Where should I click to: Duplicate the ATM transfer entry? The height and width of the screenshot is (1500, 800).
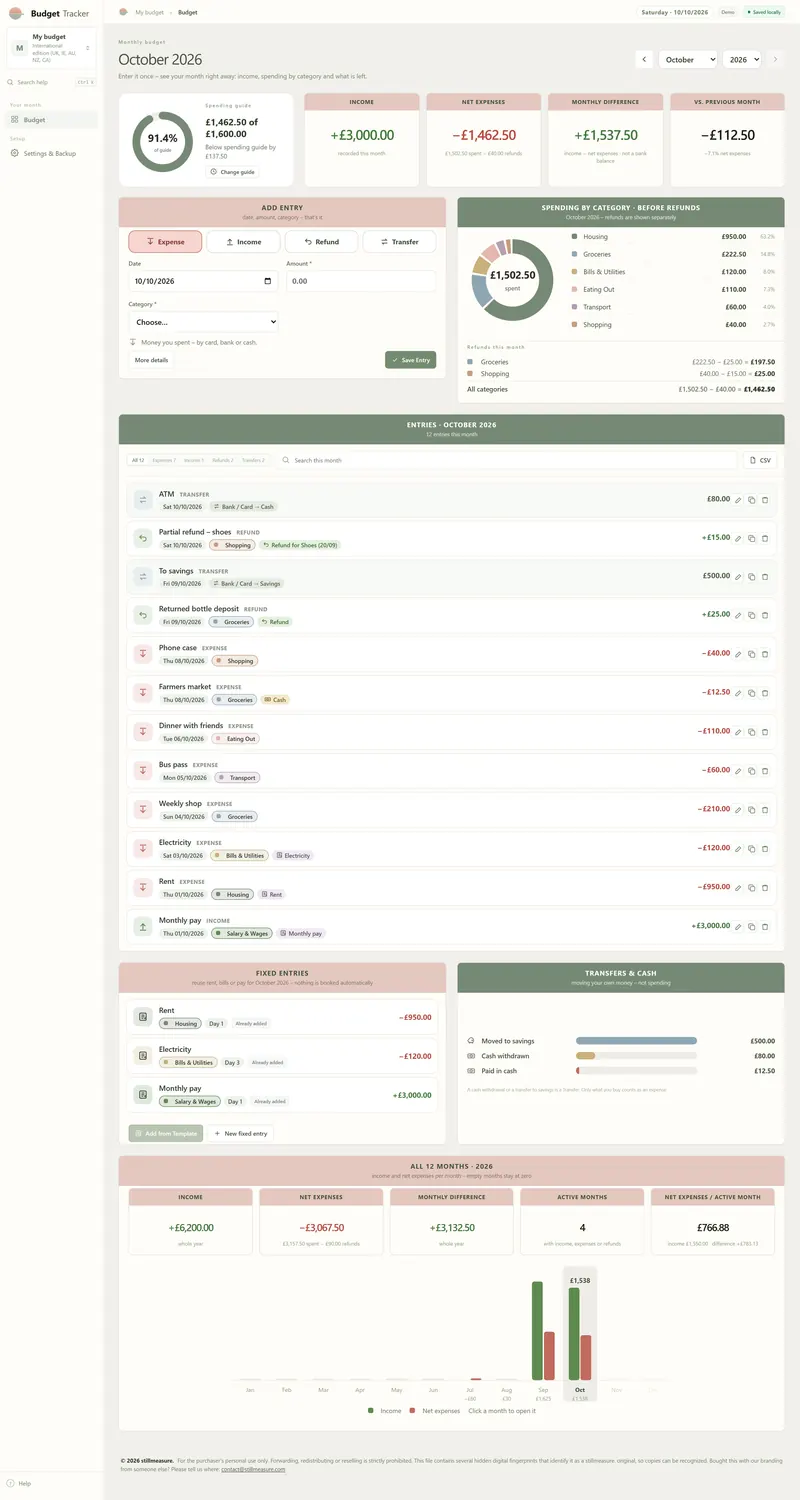pos(751,500)
